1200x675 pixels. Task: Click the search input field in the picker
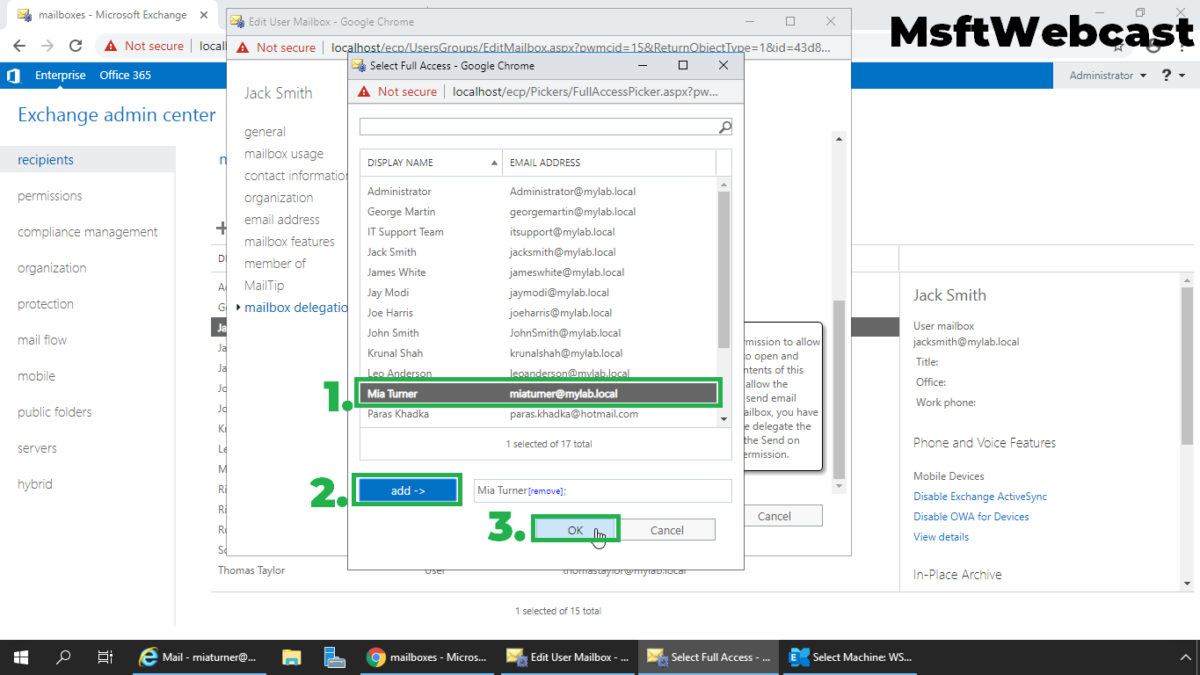pos(540,127)
